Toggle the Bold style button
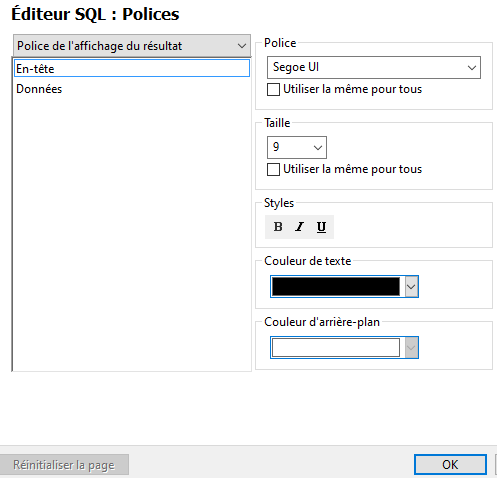Screen dimensions: 497x478 (278, 227)
